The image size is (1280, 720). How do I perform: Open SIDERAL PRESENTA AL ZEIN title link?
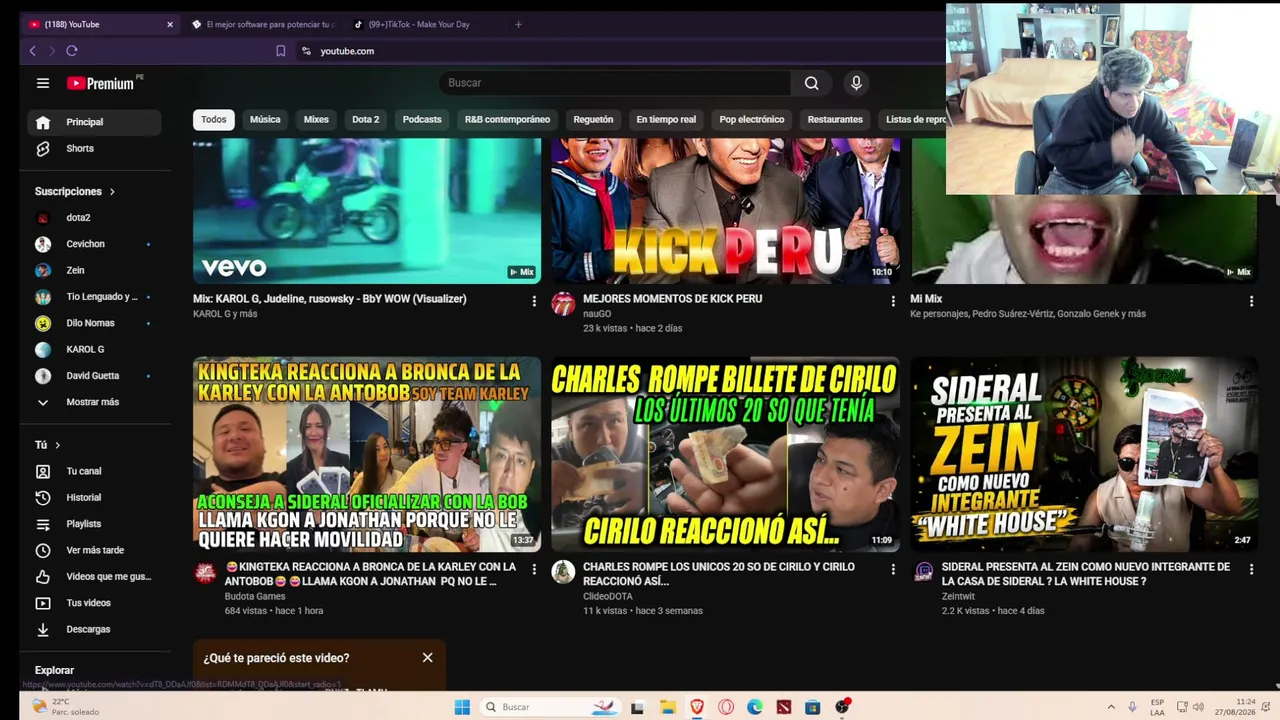pyautogui.click(x=1086, y=573)
